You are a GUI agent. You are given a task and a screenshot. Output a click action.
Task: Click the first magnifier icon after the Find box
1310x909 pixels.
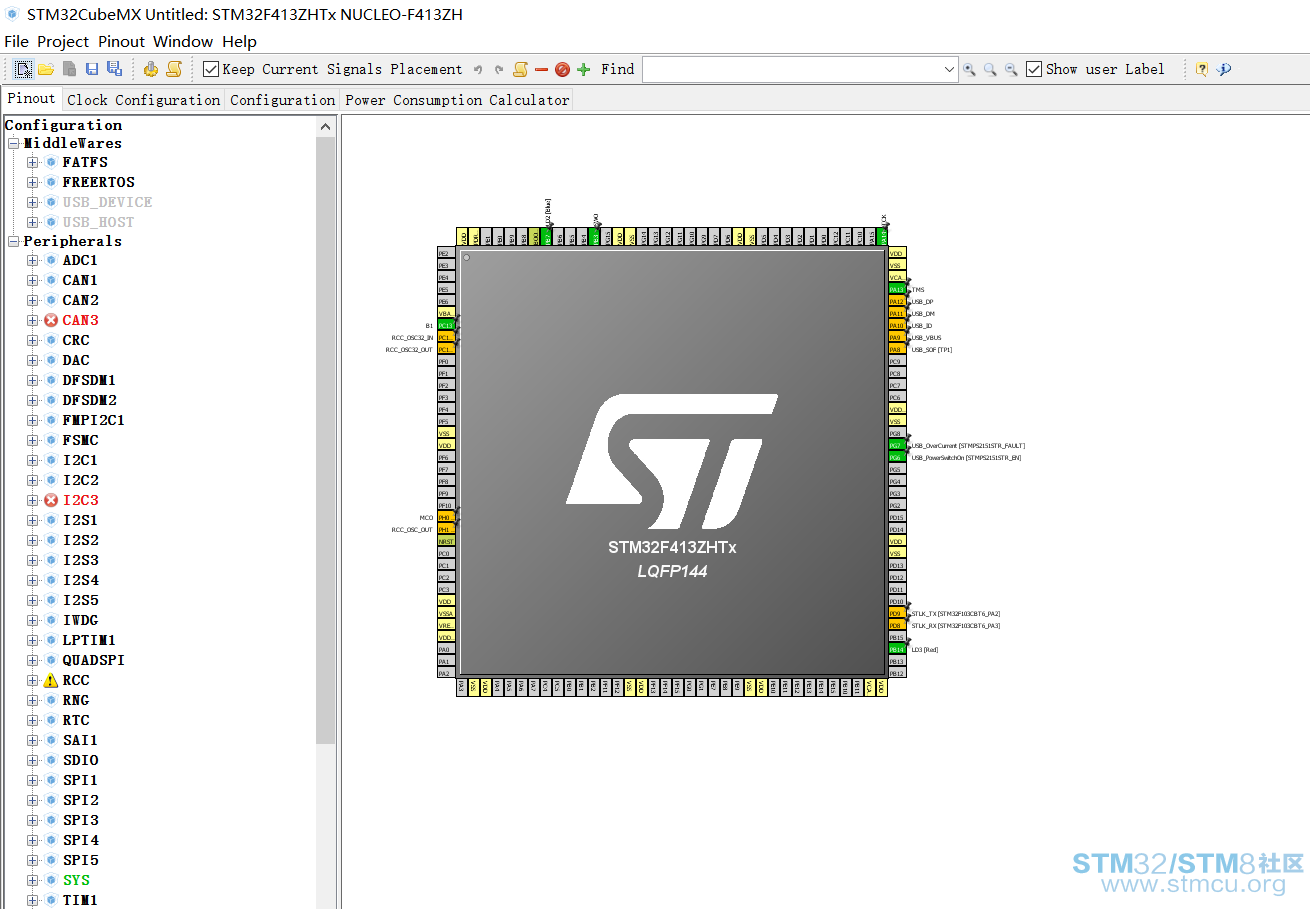tap(969, 69)
